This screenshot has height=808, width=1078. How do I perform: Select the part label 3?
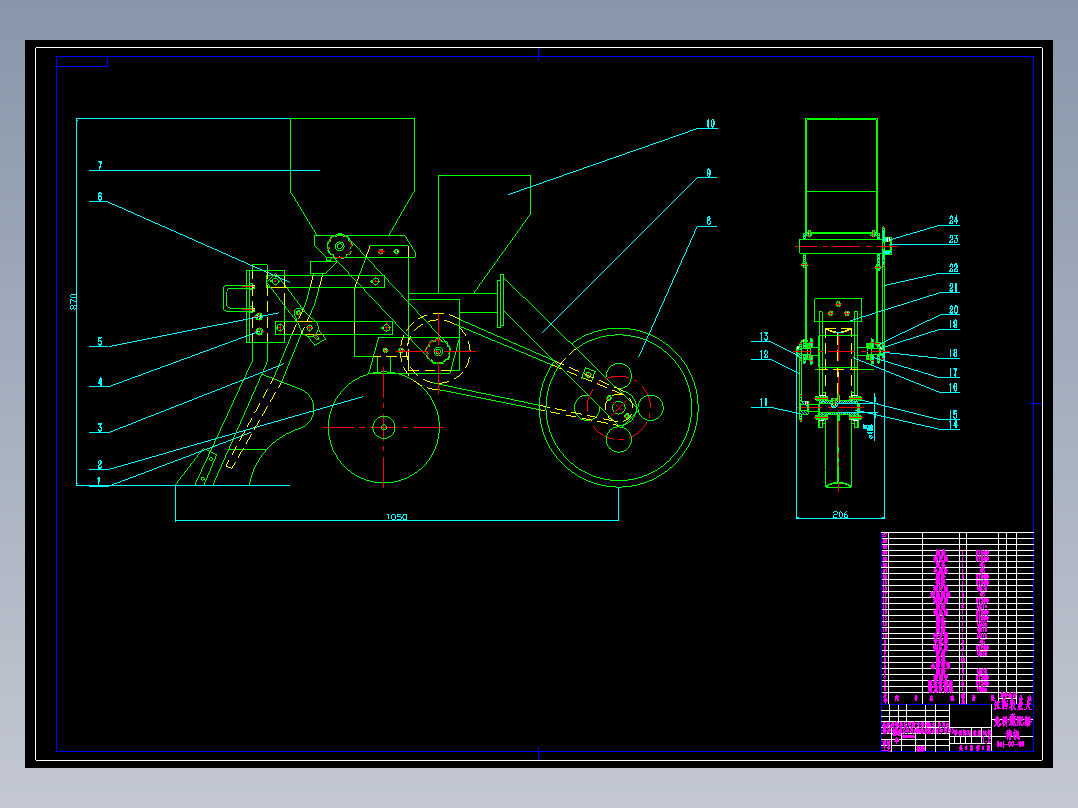click(100, 428)
